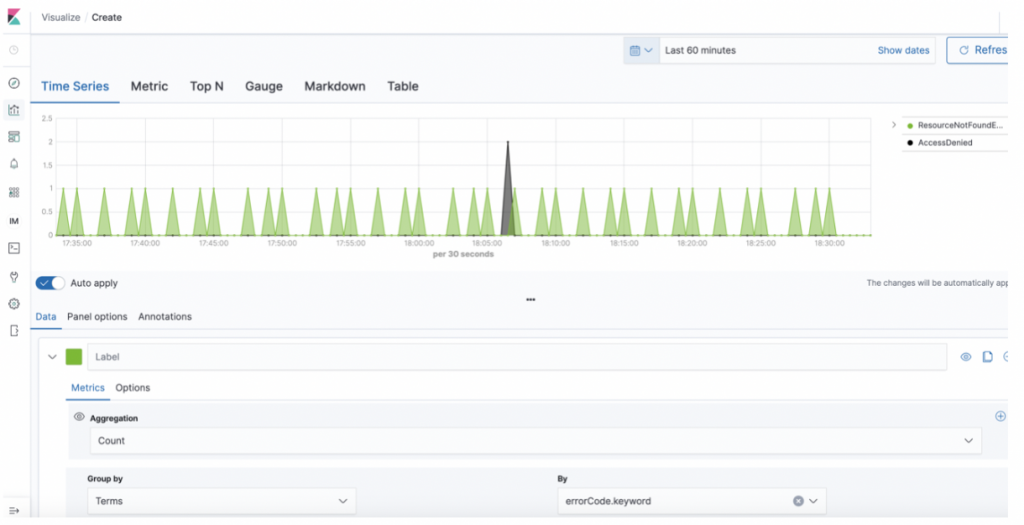Open the Group by Terms dropdown
This screenshot has height=525, width=1024.
(x=220, y=500)
